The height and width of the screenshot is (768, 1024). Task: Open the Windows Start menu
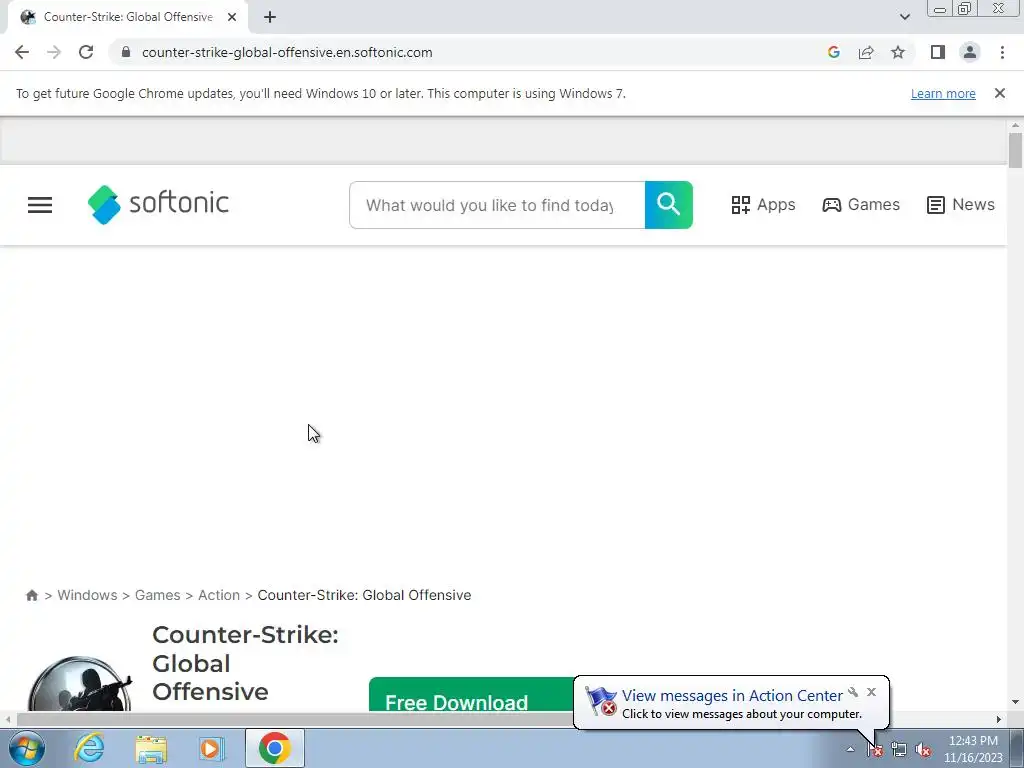[27, 748]
